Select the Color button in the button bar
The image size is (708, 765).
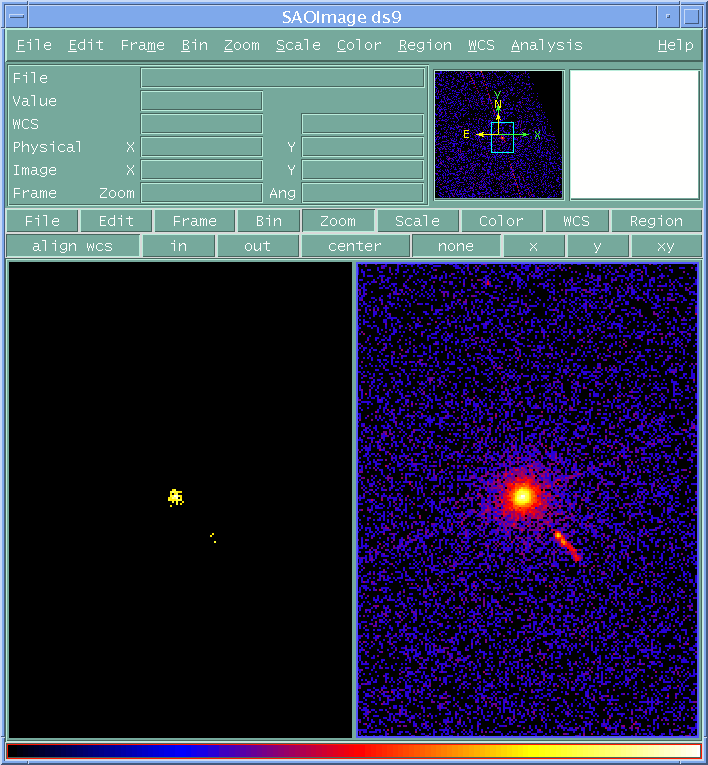click(502, 221)
